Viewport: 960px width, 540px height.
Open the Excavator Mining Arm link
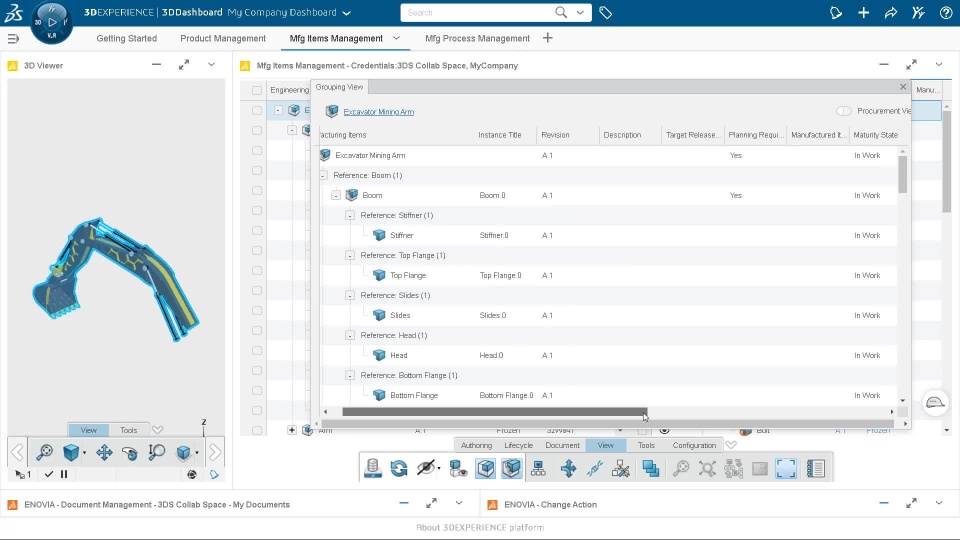coord(378,112)
